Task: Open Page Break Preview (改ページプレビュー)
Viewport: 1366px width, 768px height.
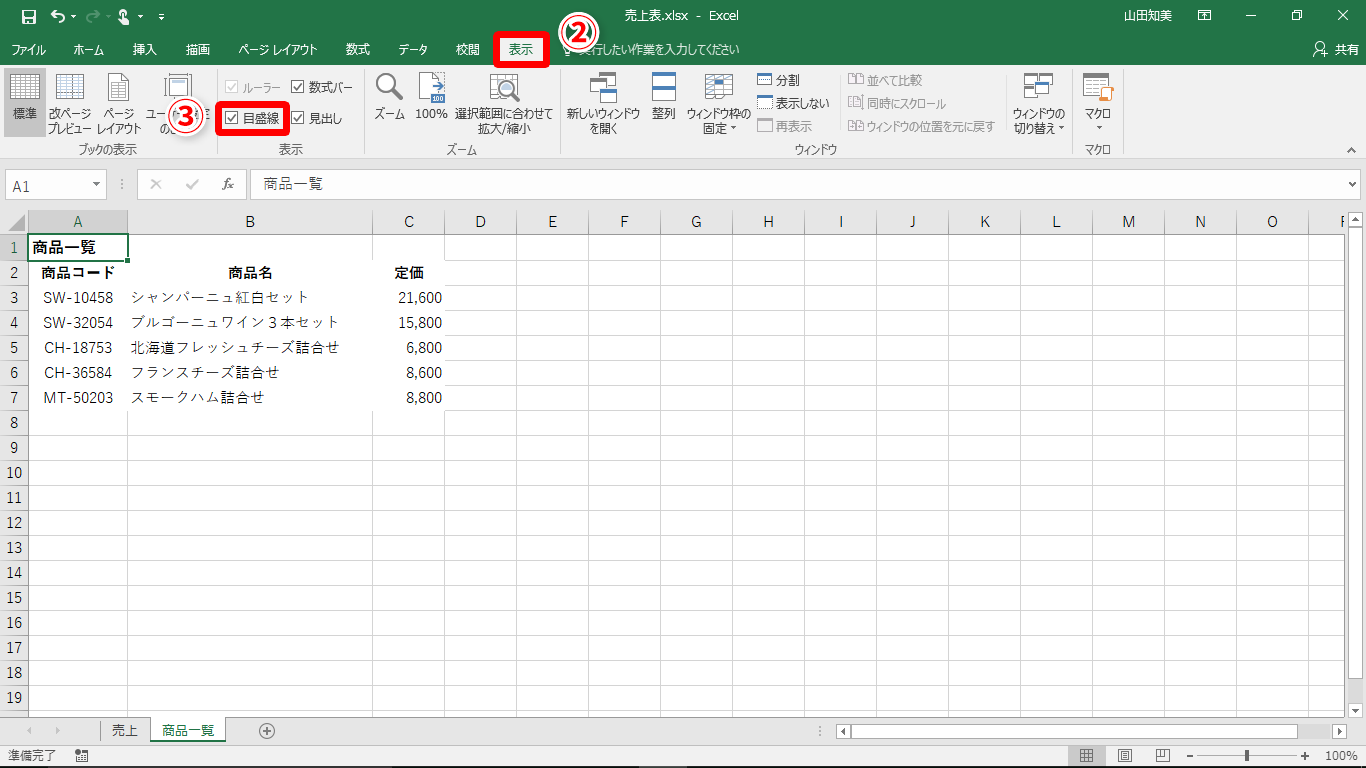Action: 70,104
